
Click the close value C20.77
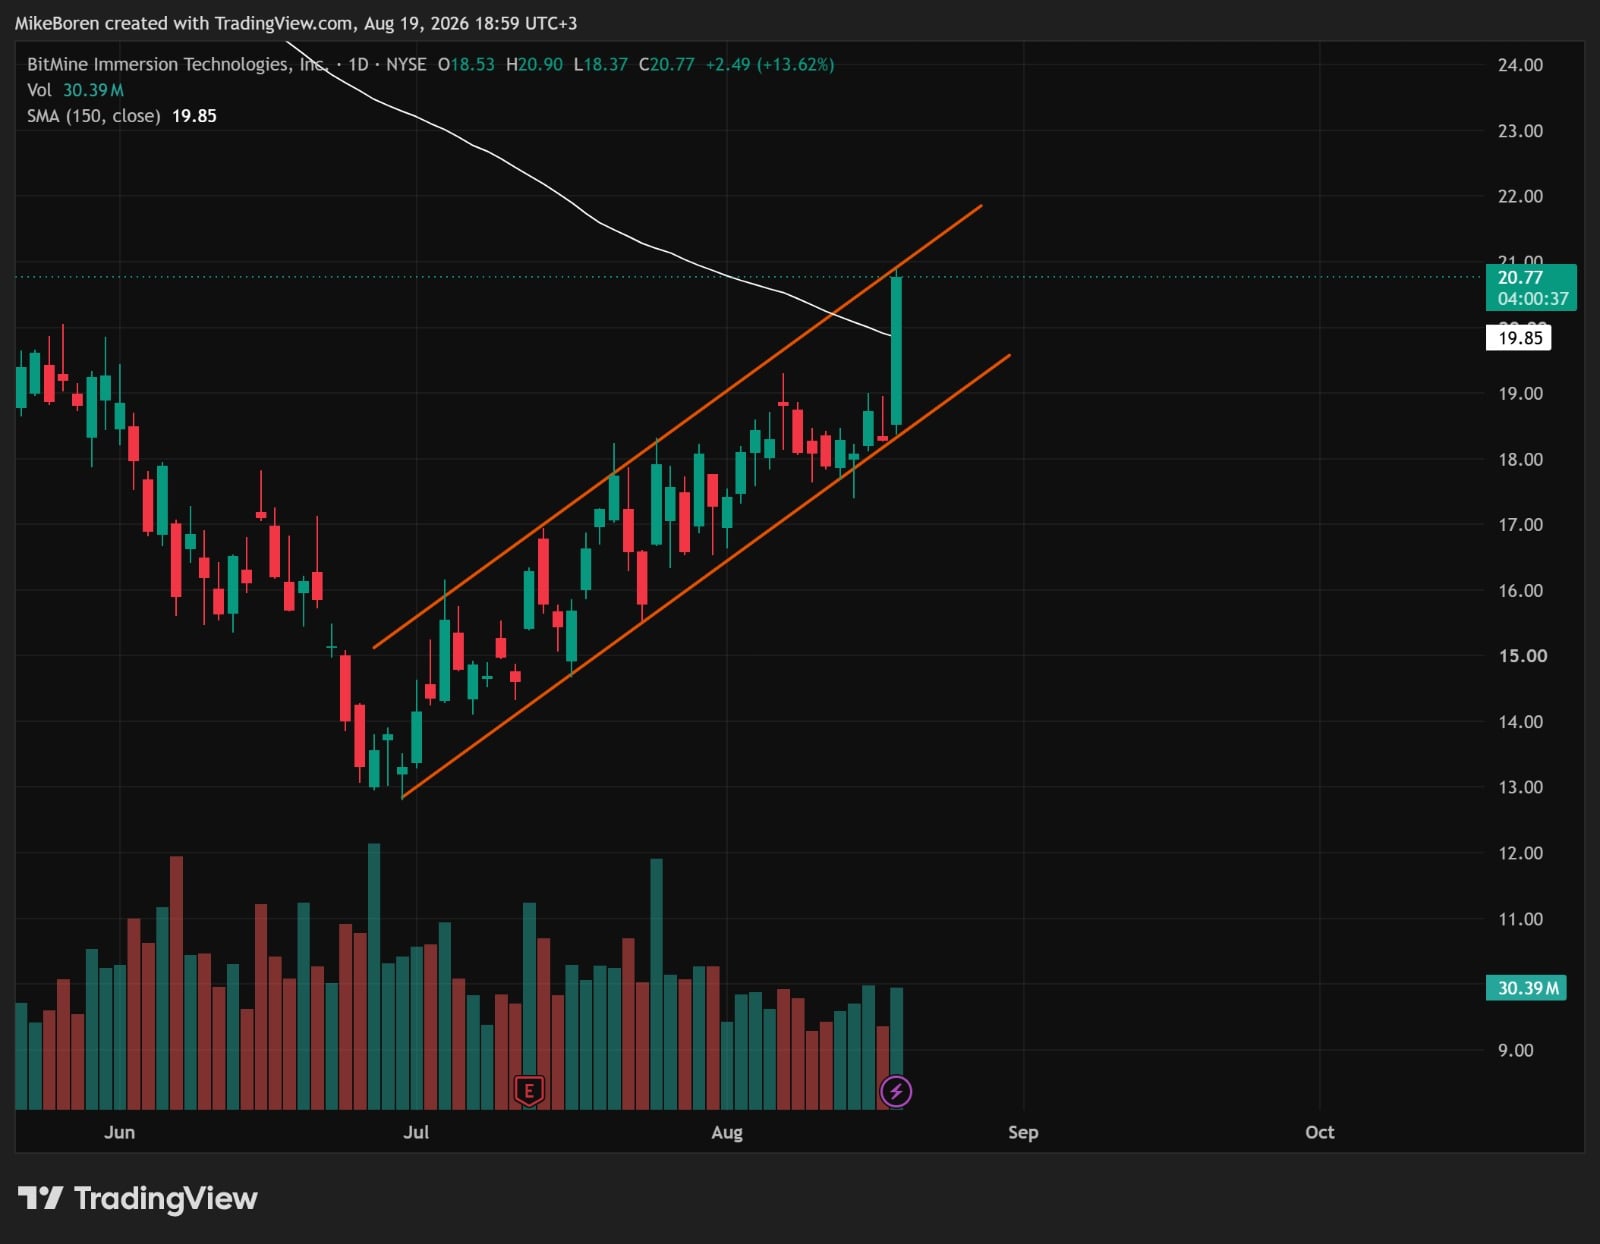[x=666, y=64]
